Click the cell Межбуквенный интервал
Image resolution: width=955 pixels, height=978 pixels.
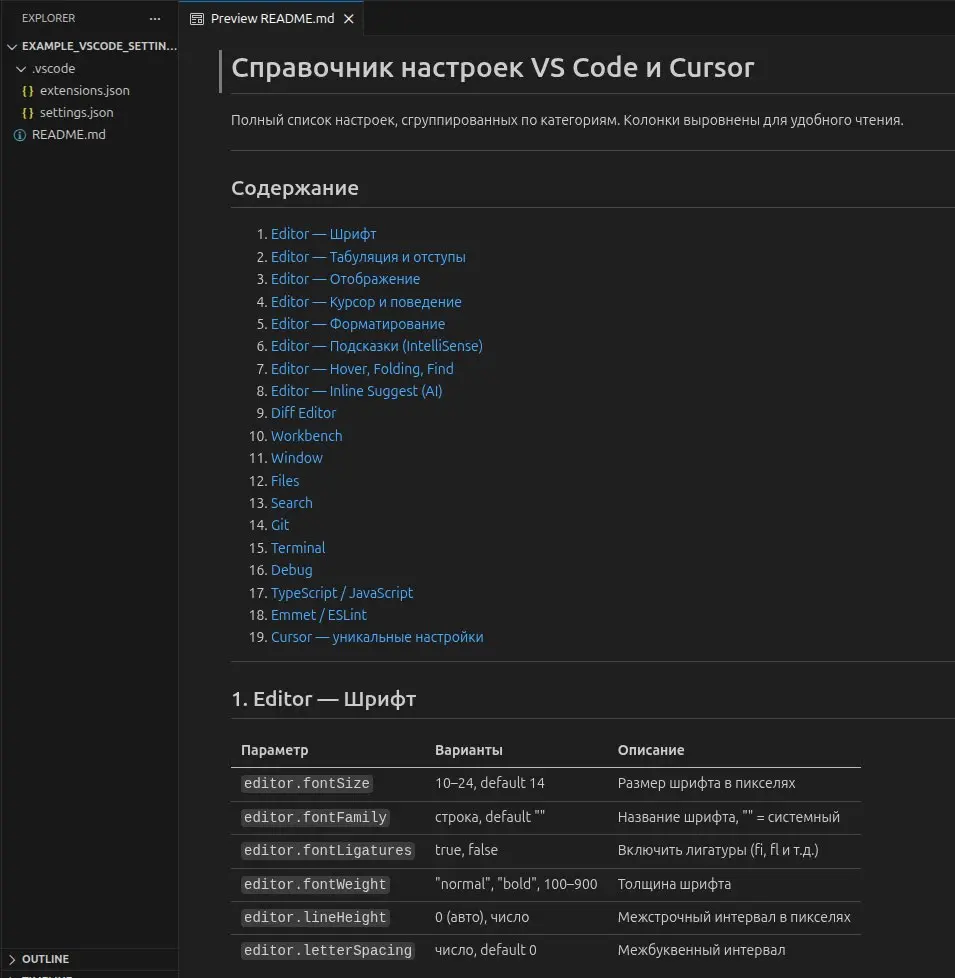[701, 951]
